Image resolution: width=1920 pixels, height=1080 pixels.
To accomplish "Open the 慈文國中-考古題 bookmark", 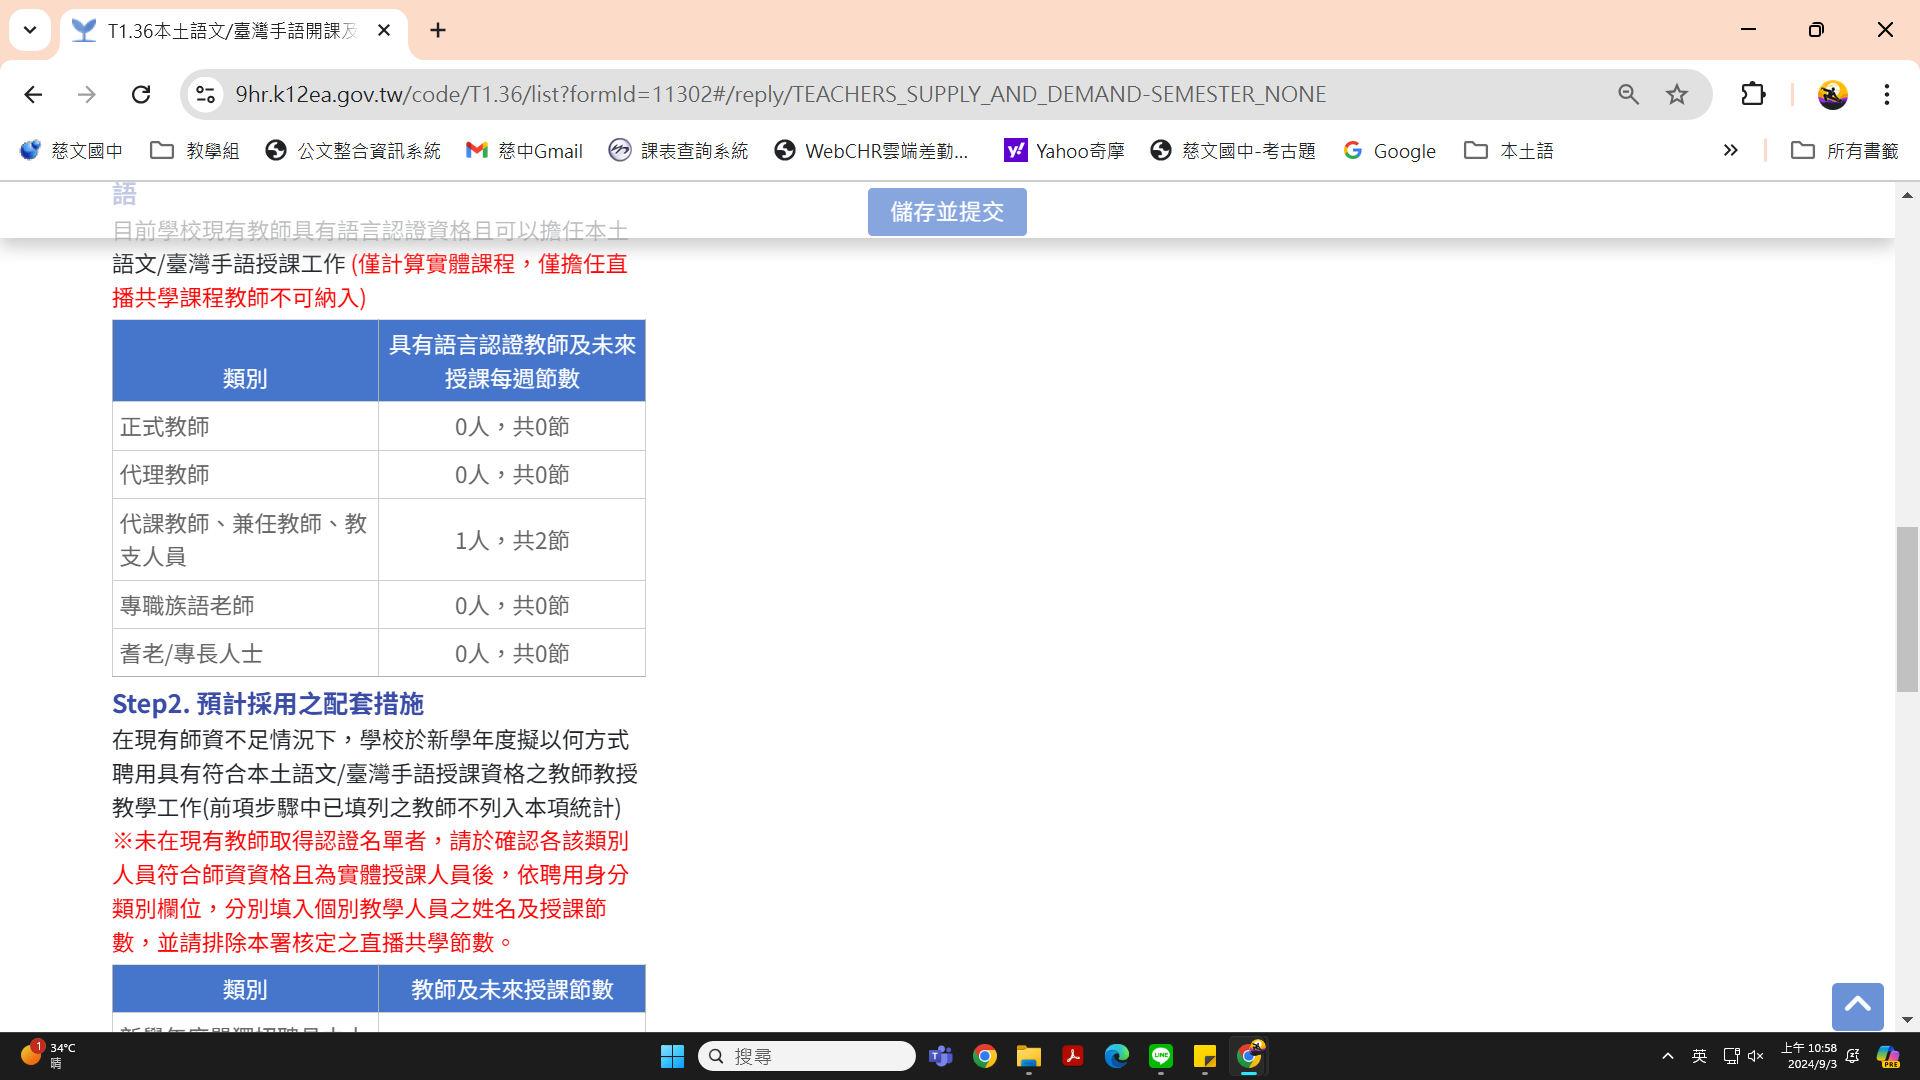I will point(1233,150).
